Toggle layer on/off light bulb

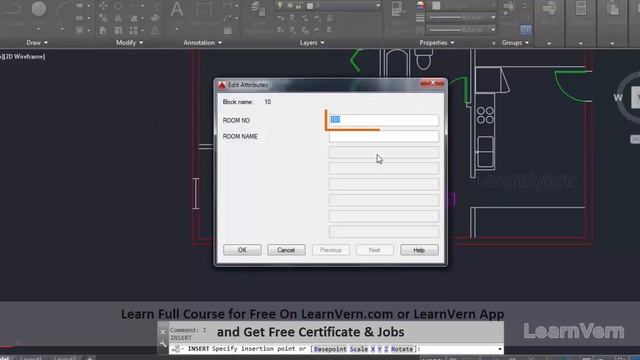coord(280,6)
